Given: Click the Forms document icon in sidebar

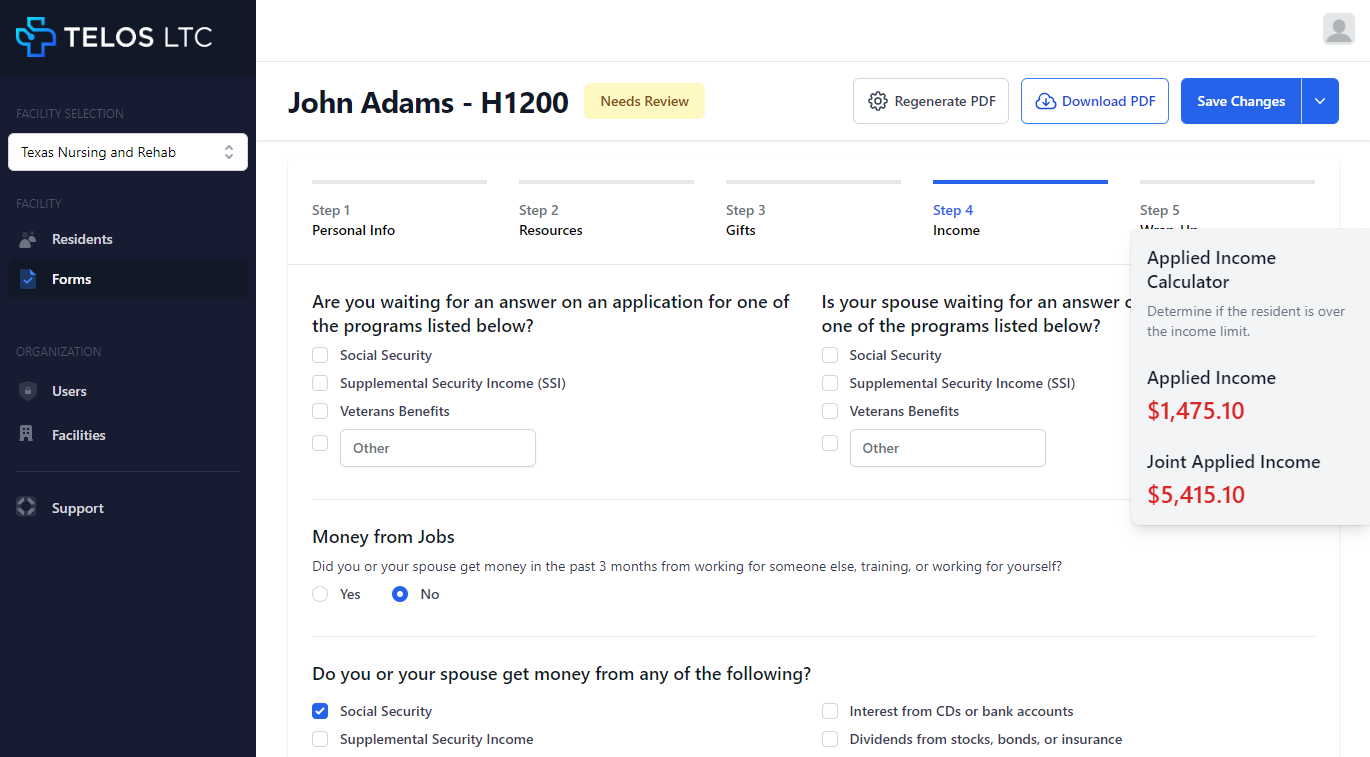Looking at the screenshot, I should 28,279.
